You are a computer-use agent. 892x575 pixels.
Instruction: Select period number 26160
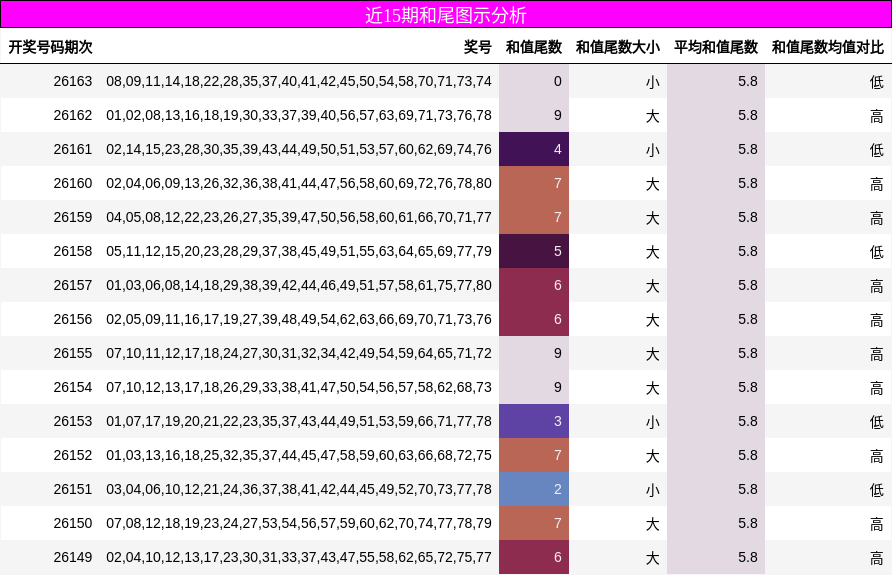(x=73, y=183)
